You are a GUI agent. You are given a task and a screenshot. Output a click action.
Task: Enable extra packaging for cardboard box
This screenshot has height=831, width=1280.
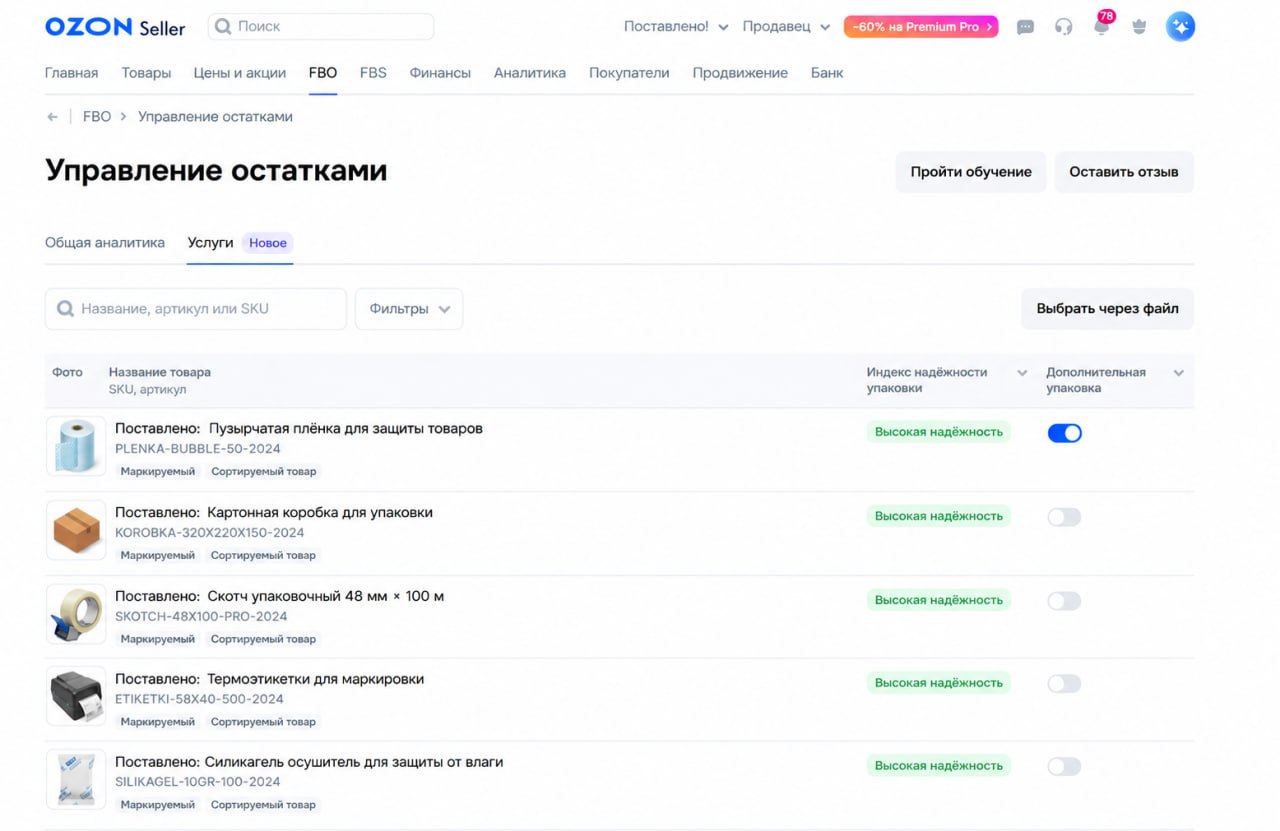1064,517
